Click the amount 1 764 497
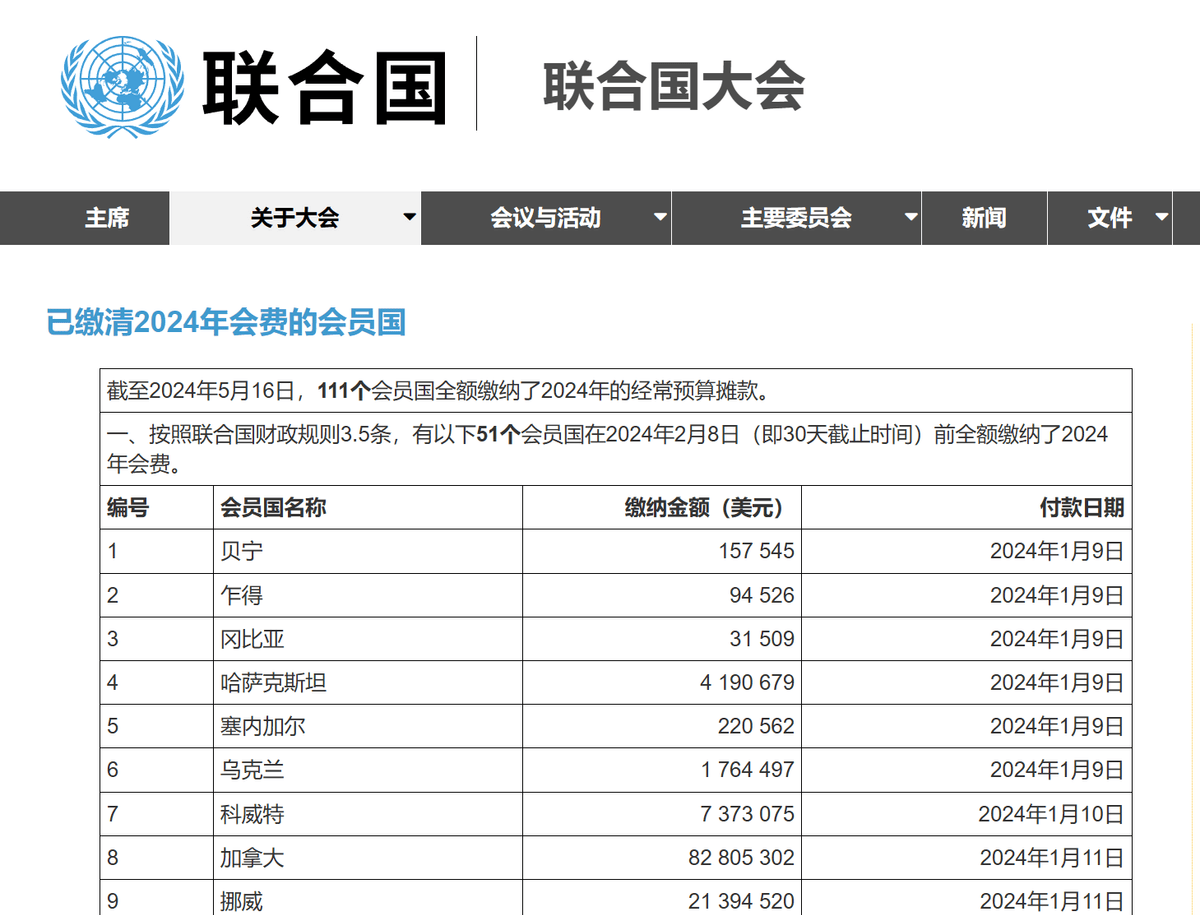This screenshot has width=1200, height=915. (x=747, y=770)
